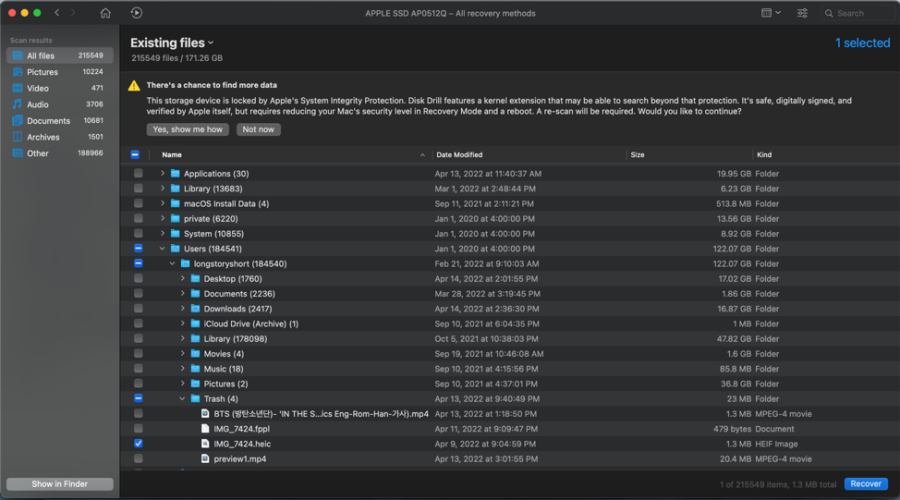Expand the Movies folder
This screenshot has width=900, height=500.
click(183, 354)
